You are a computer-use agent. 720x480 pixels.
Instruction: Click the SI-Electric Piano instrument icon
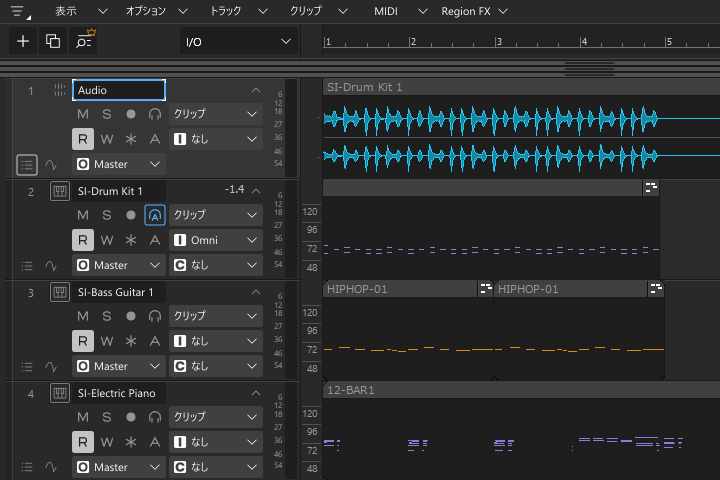pos(60,393)
